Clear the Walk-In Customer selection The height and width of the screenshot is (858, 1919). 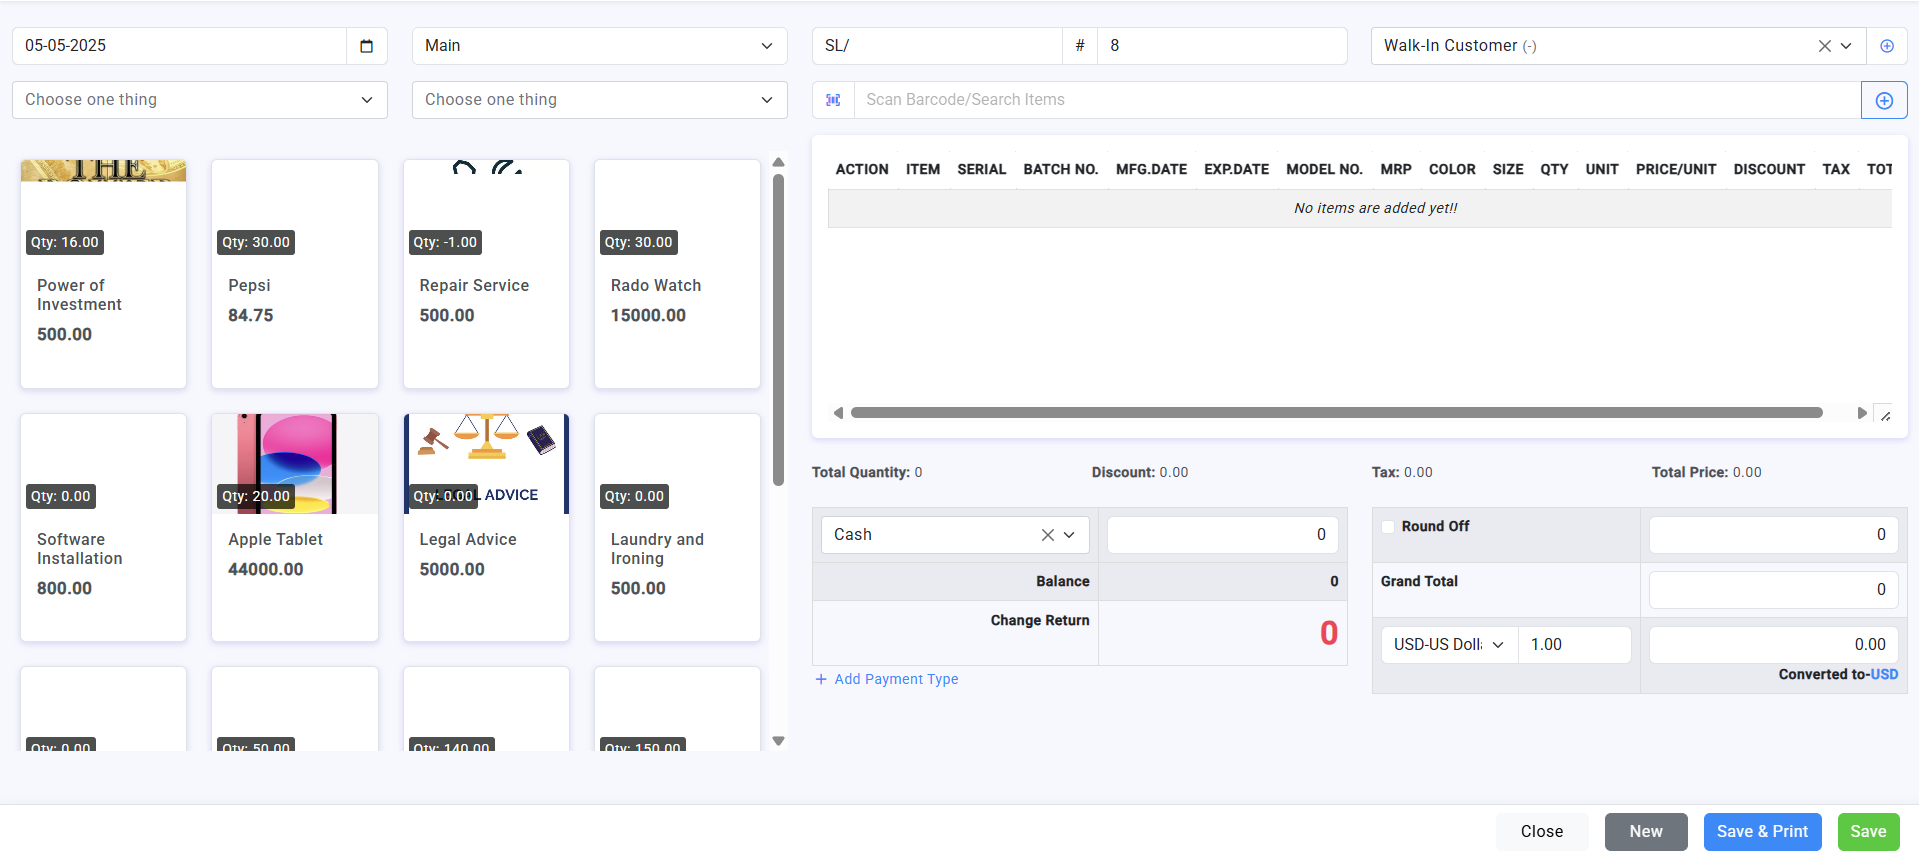click(1824, 46)
